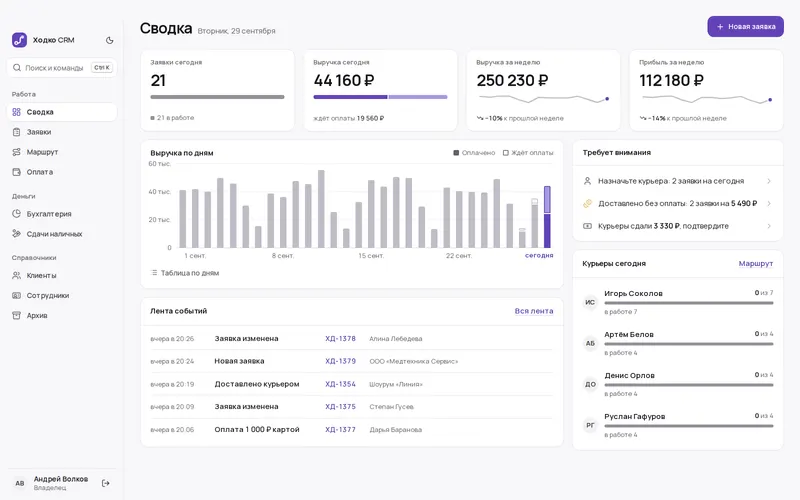Screen dimensions: 800x500
Task: Click the logout icon next to Андрей Волков
Action: (x=106, y=483)
